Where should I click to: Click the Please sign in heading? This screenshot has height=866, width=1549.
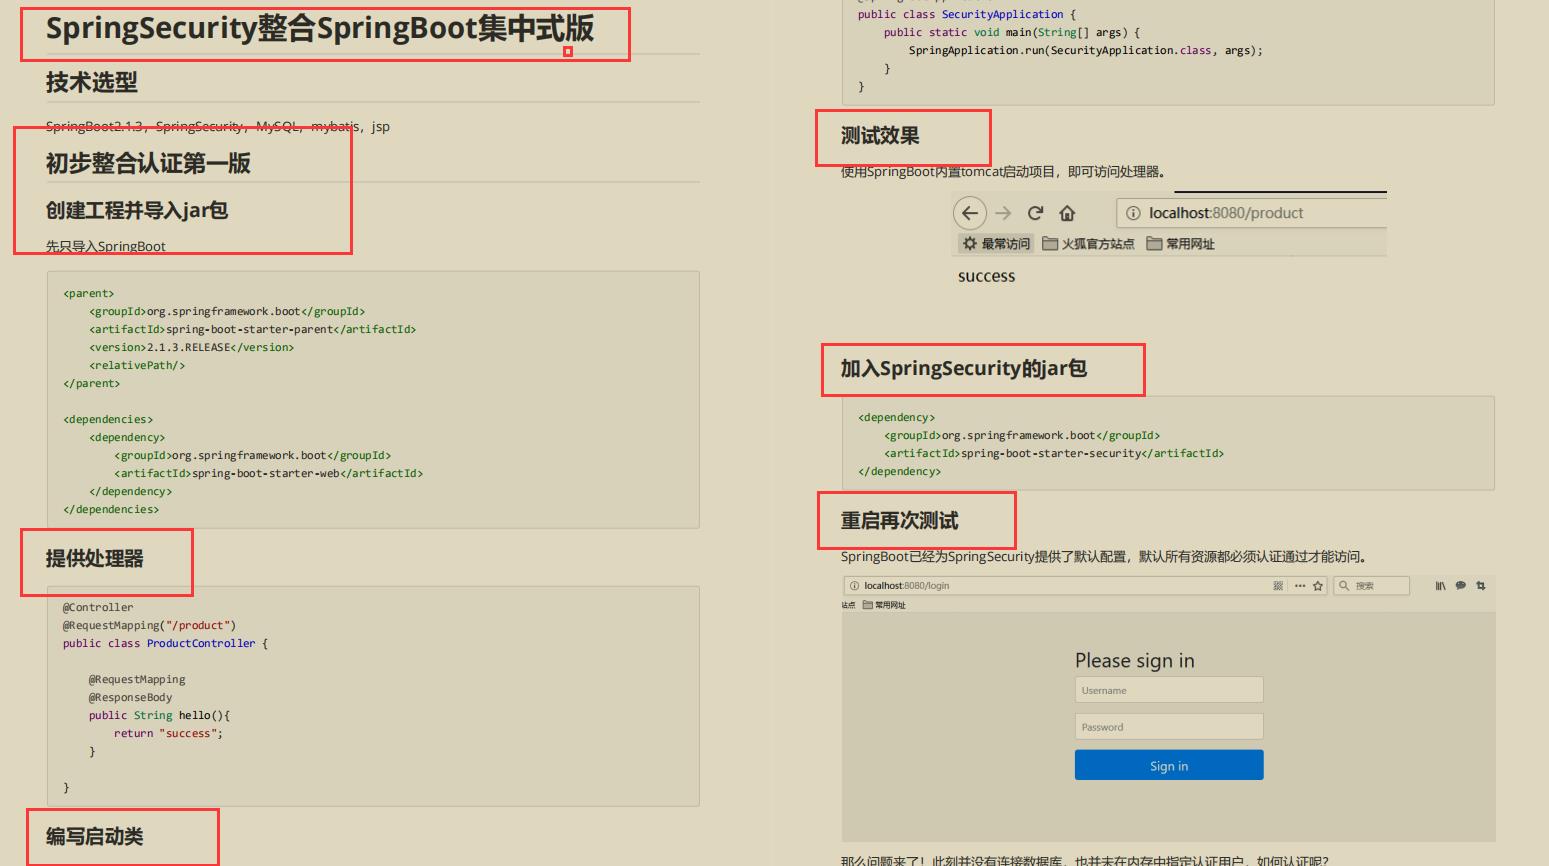1135,661
